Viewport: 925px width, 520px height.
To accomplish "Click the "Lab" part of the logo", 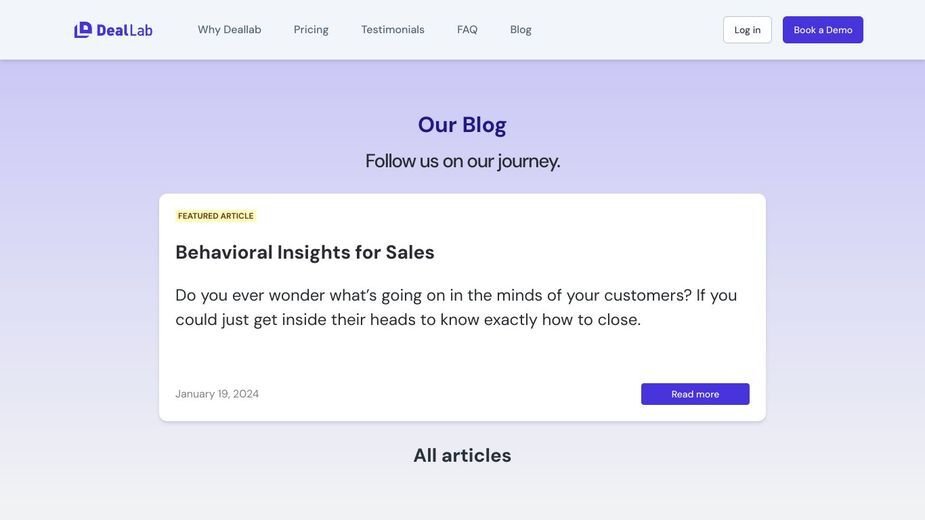I will 141,30.
